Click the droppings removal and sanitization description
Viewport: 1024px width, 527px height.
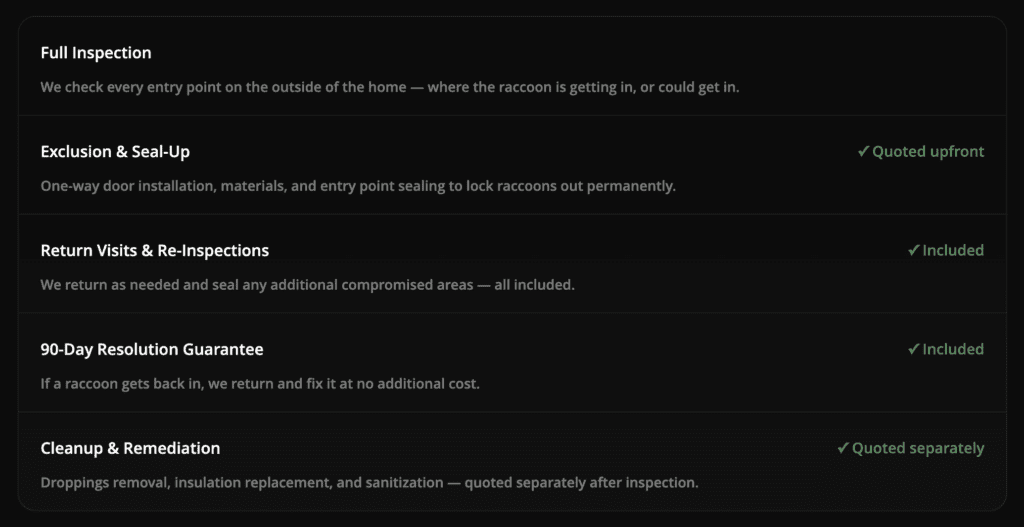click(370, 483)
